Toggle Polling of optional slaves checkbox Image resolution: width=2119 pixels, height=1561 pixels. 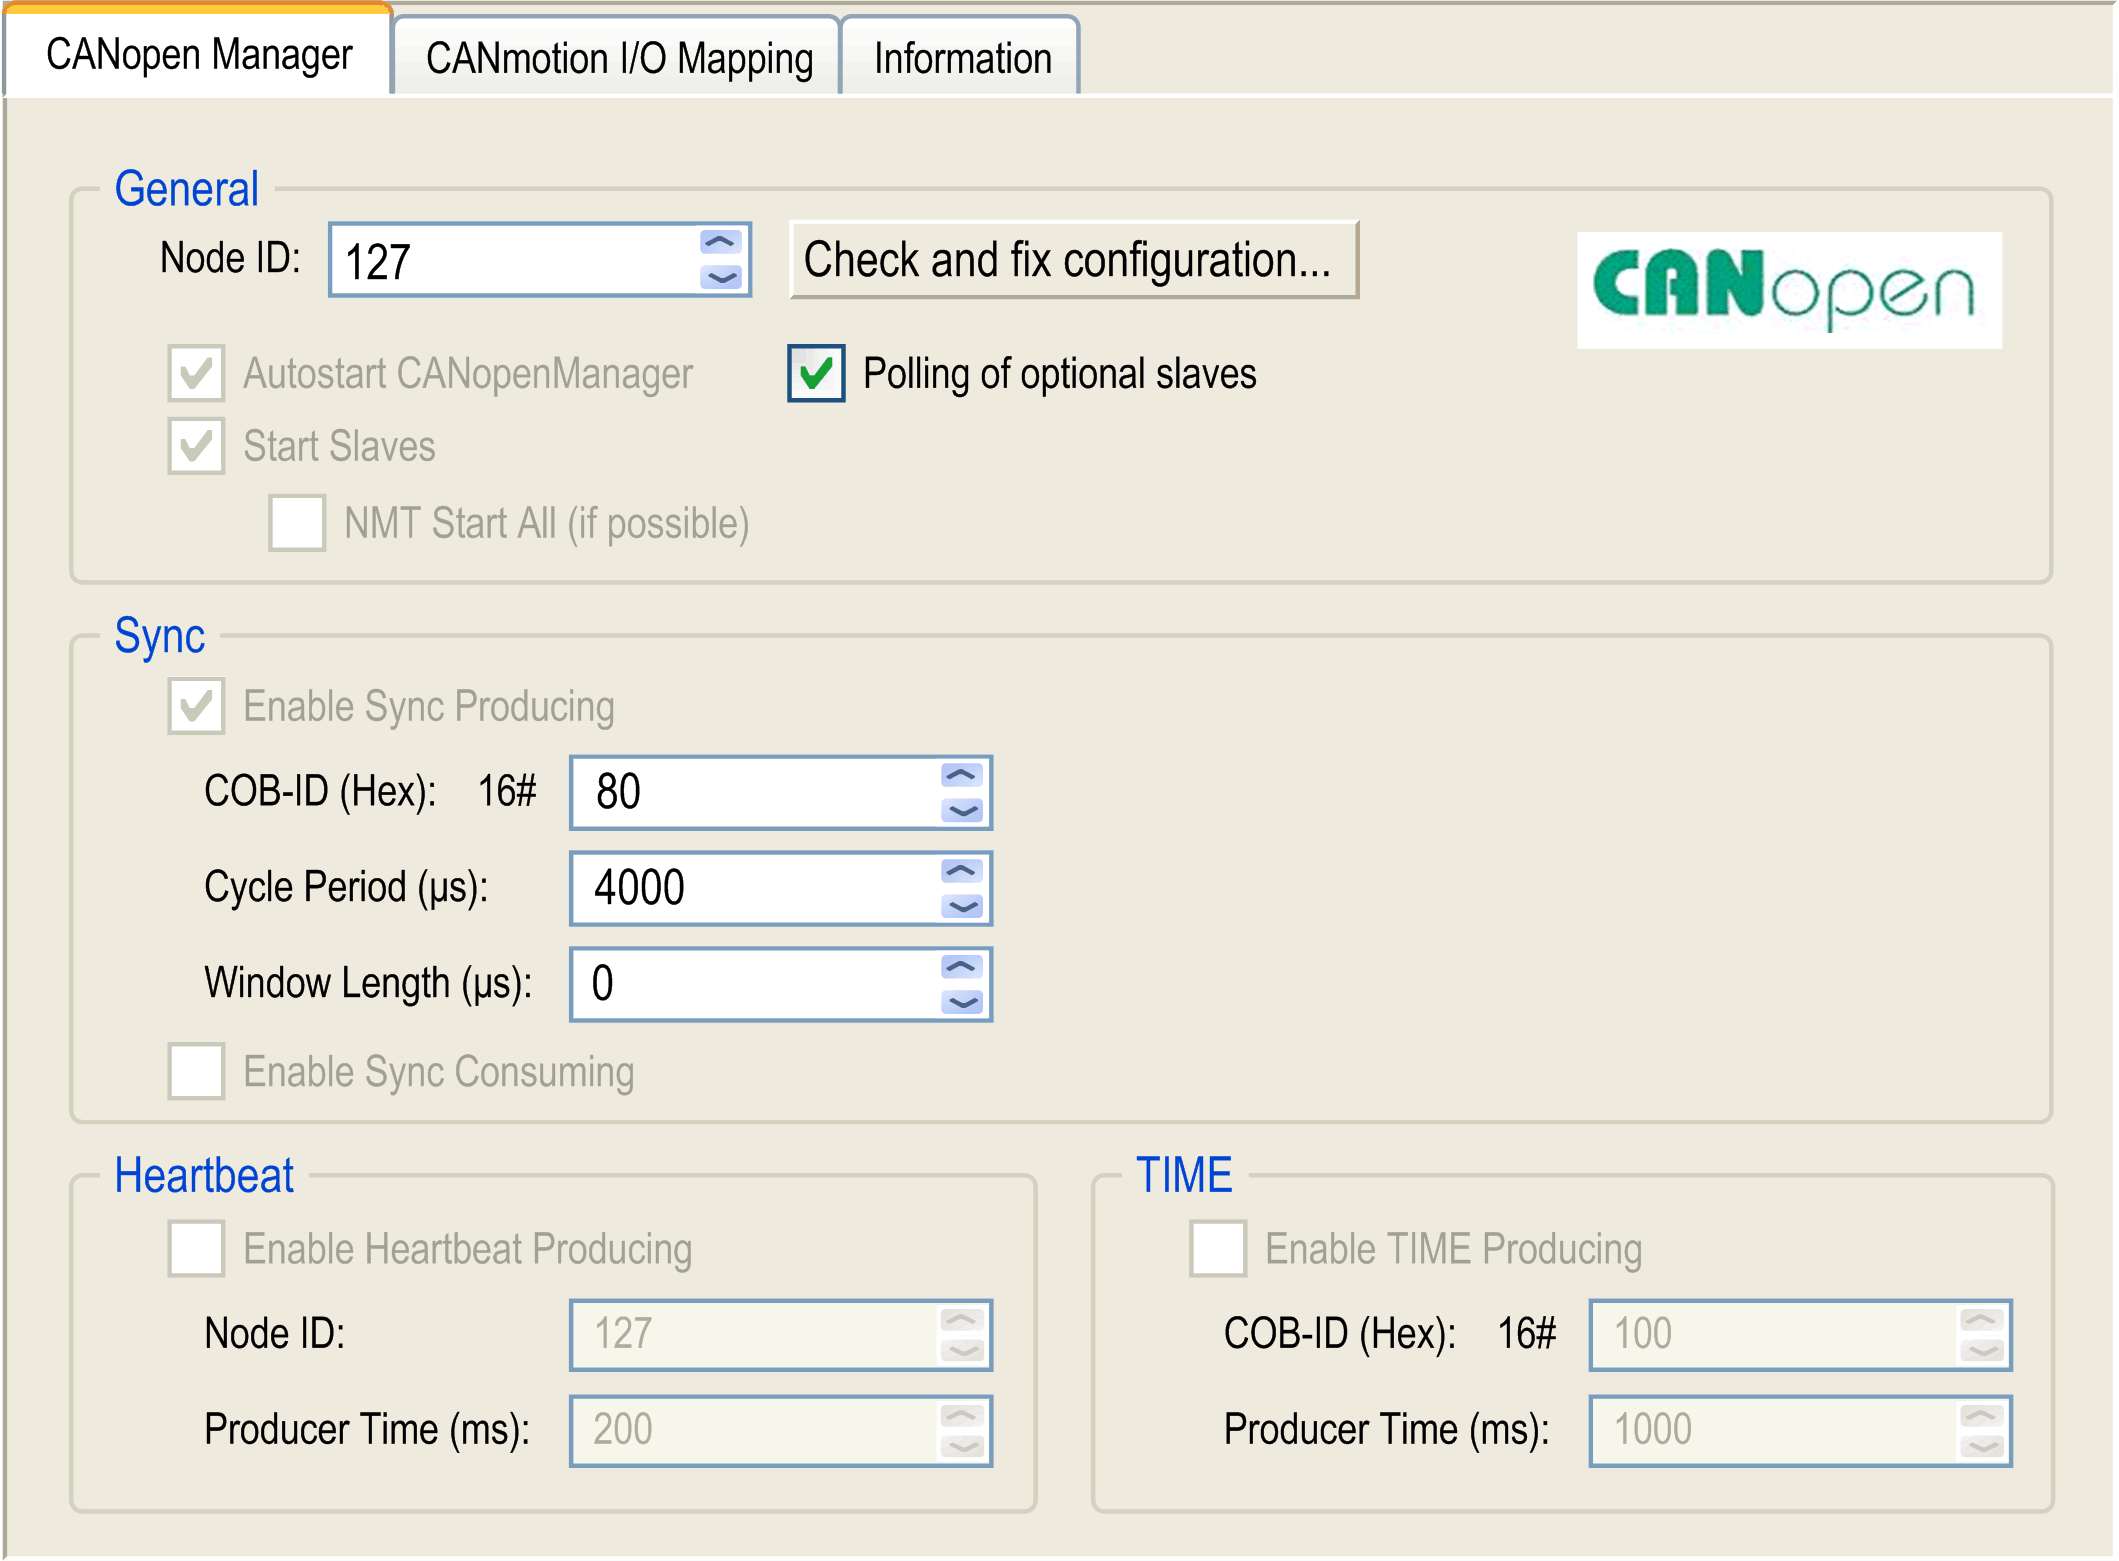click(816, 374)
